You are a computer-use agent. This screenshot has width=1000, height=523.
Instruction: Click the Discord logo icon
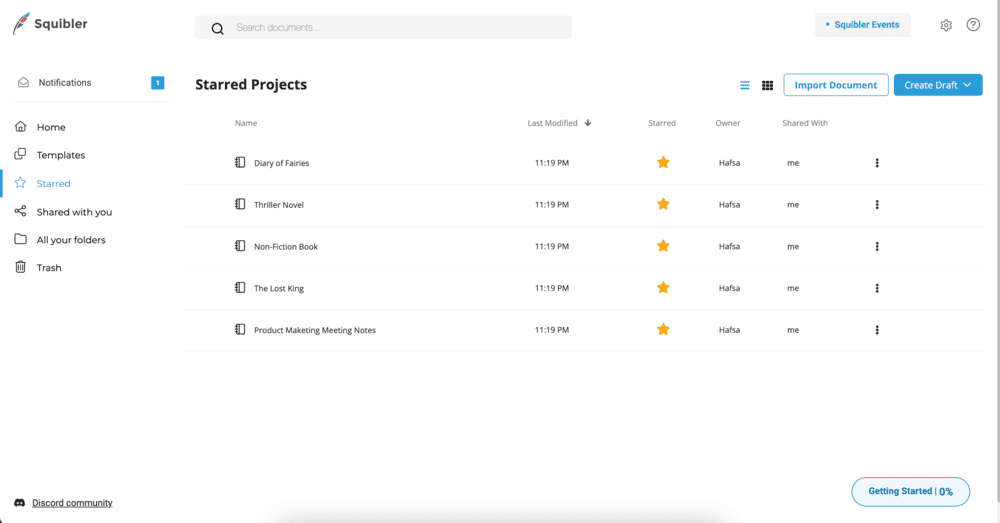[x=20, y=503]
